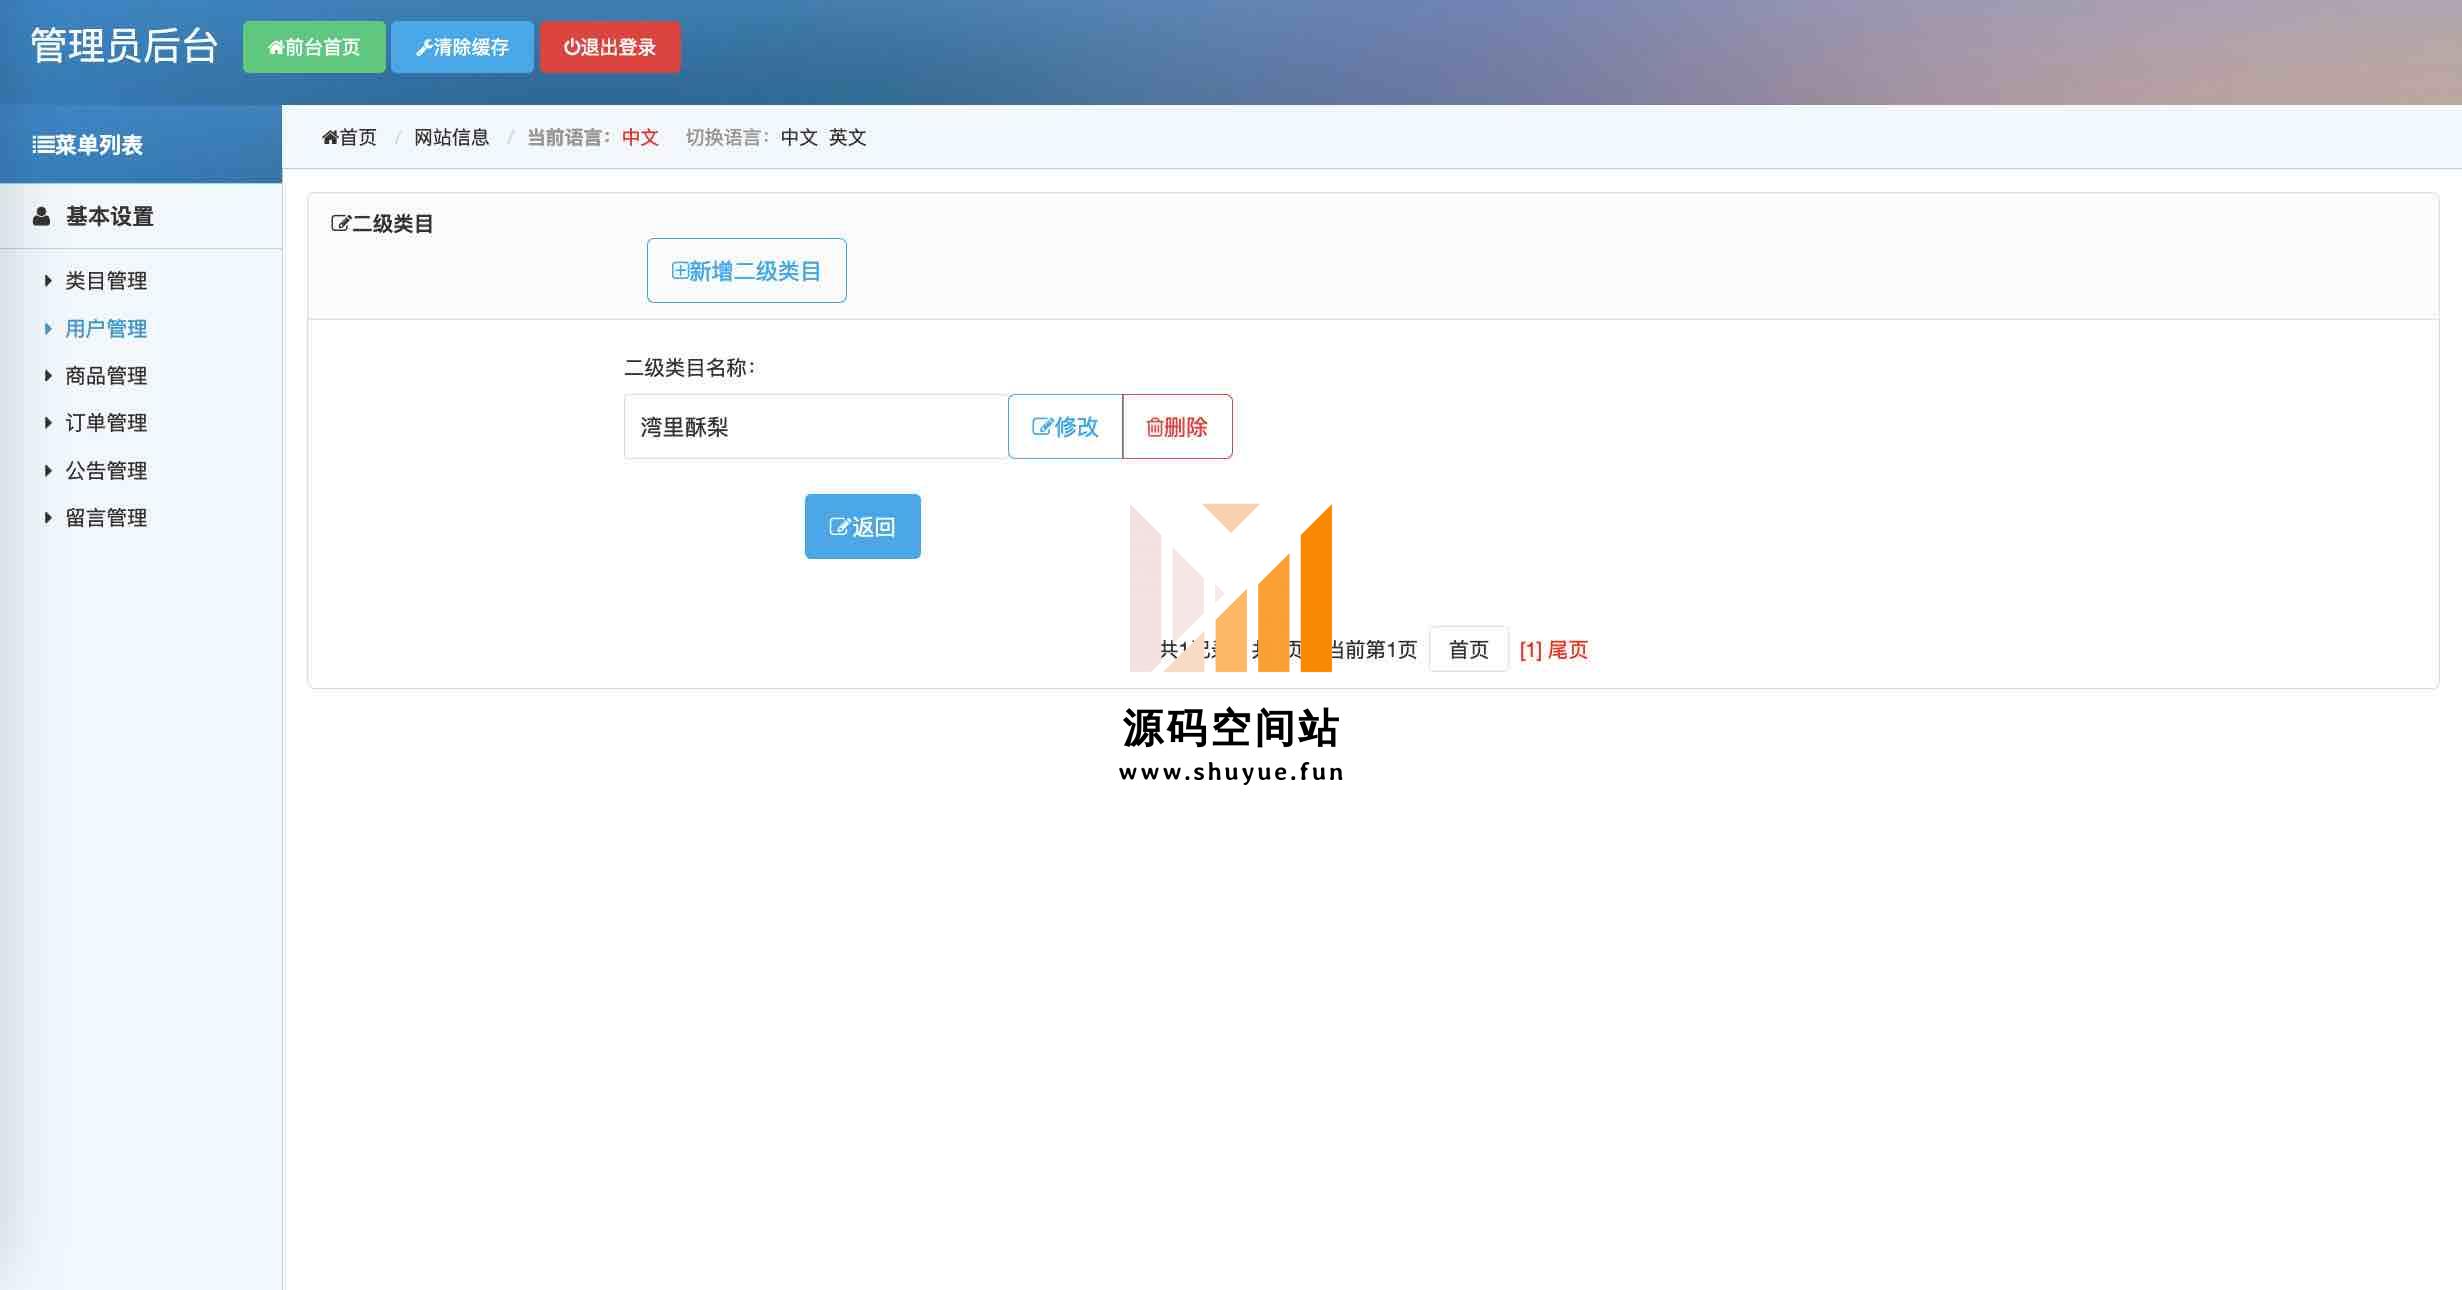Open 用户管理 in the sidebar
The image size is (2462, 1290).
[106, 328]
